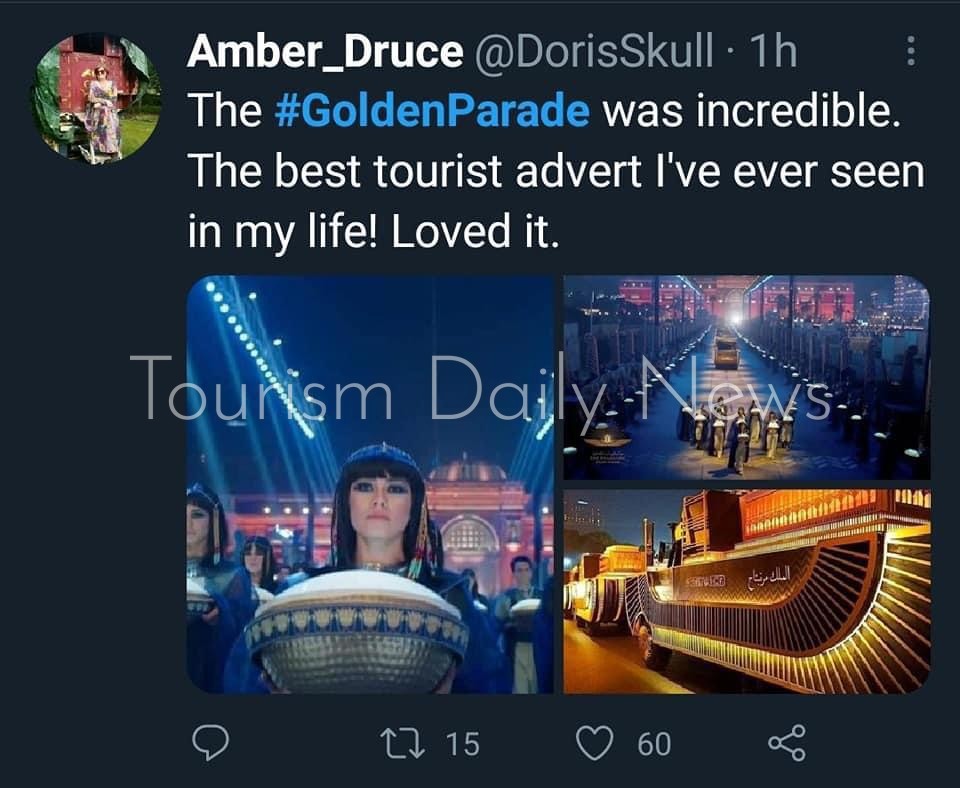
Task: Click the like count of 60
Action: (654, 744)
